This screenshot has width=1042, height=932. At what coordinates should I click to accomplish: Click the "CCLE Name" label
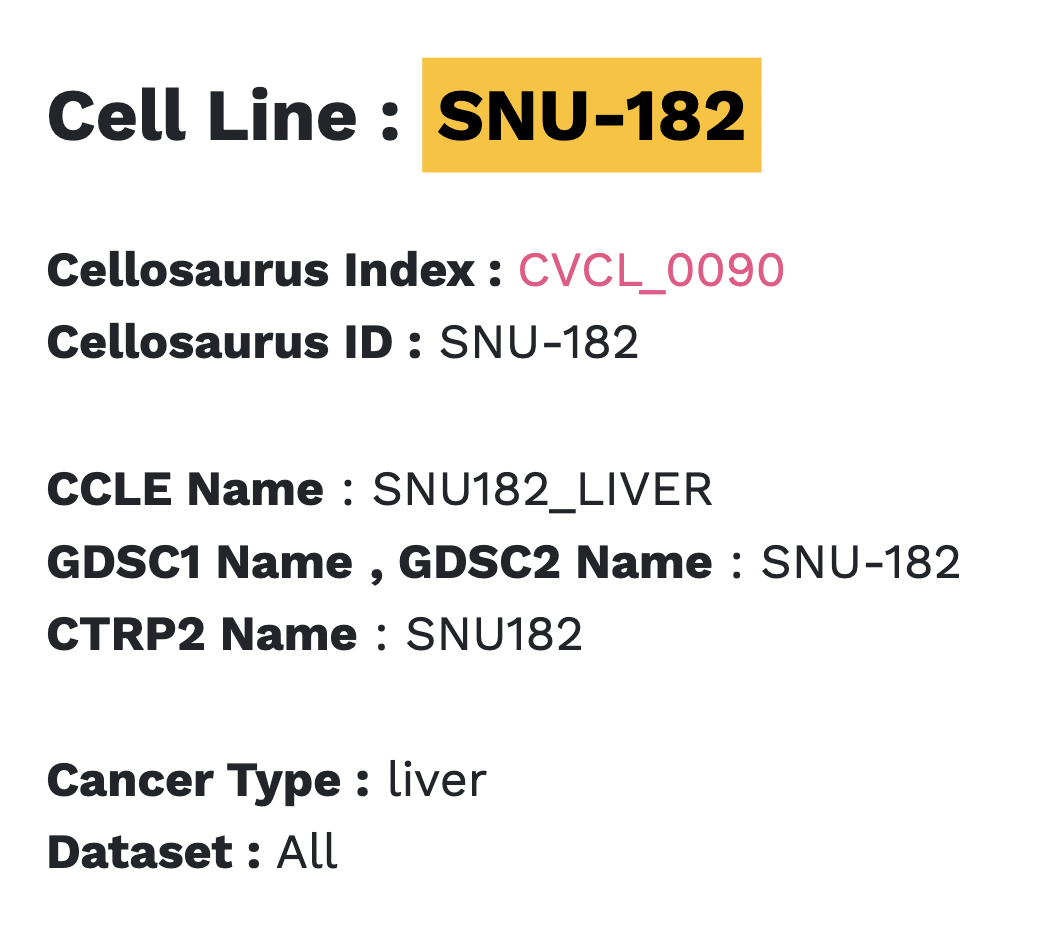tap(186, 490)
